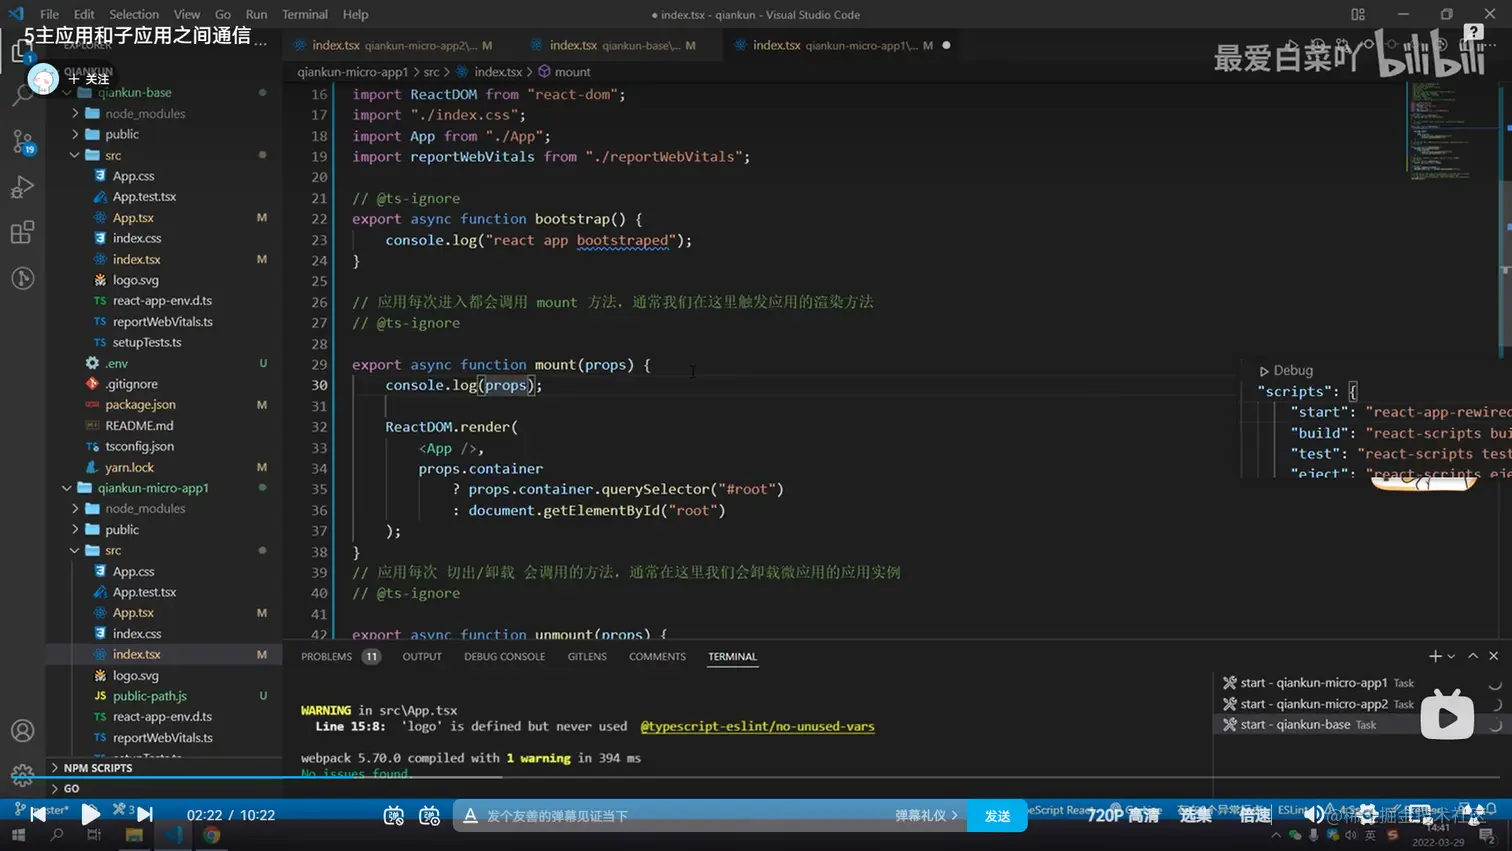Image resolution: width=1512 pixels, height=851 pixels.
Task: Open the Extensions view
Action: click(22, 233)
